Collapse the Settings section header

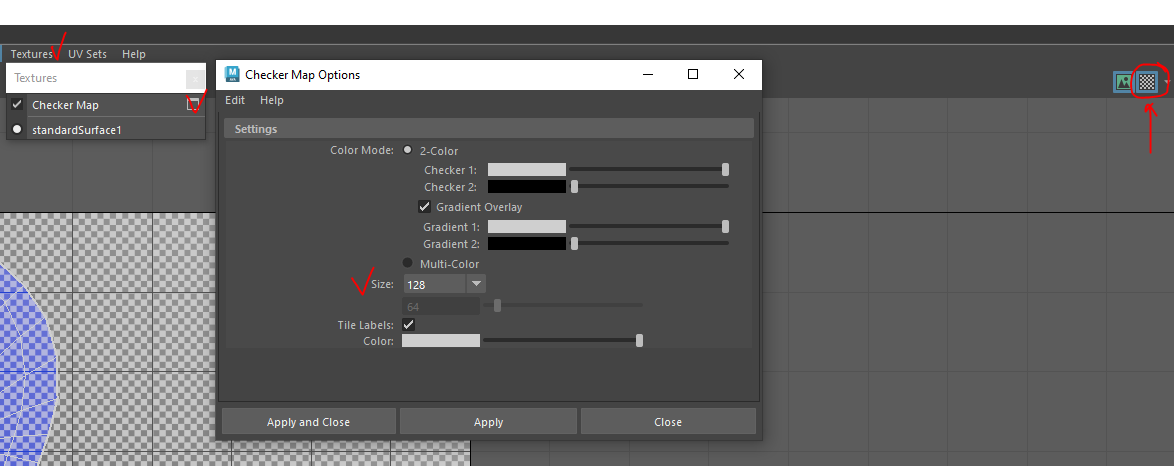coord(488,129)
